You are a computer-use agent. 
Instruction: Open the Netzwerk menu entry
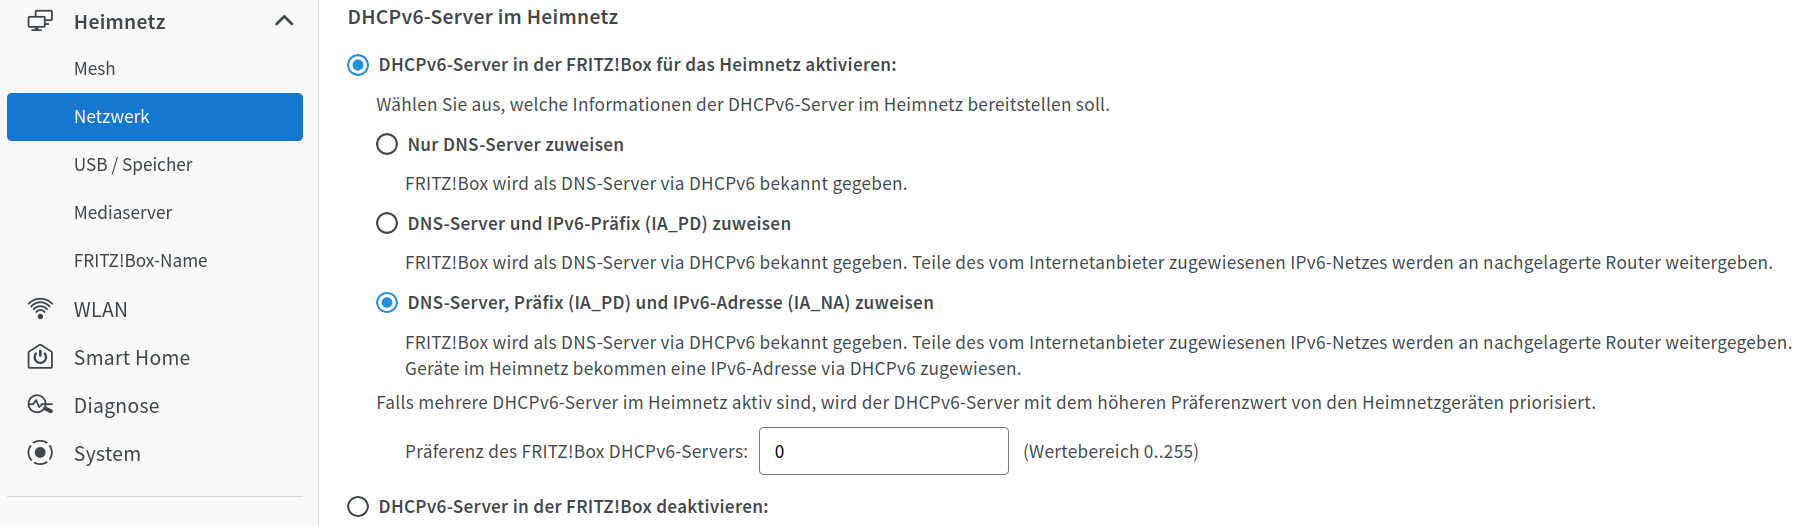pyautogui.click(x=155, y=117)
